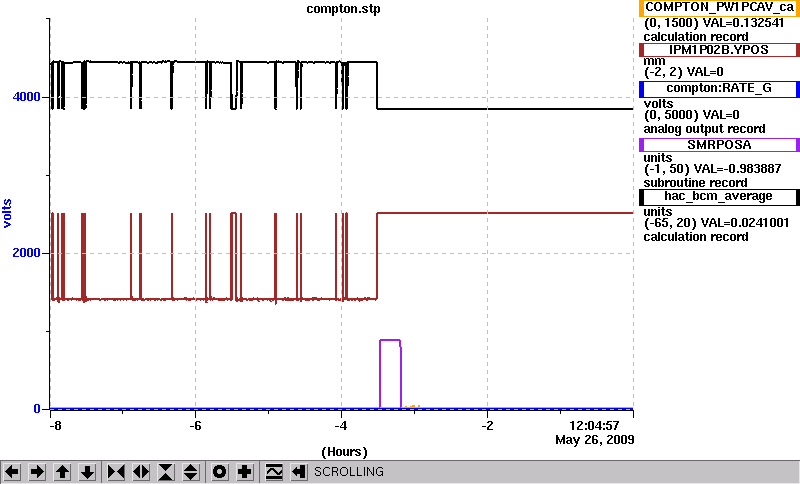Select the IPM1P02B.YPOS curve legend entry

click(719, 49)
